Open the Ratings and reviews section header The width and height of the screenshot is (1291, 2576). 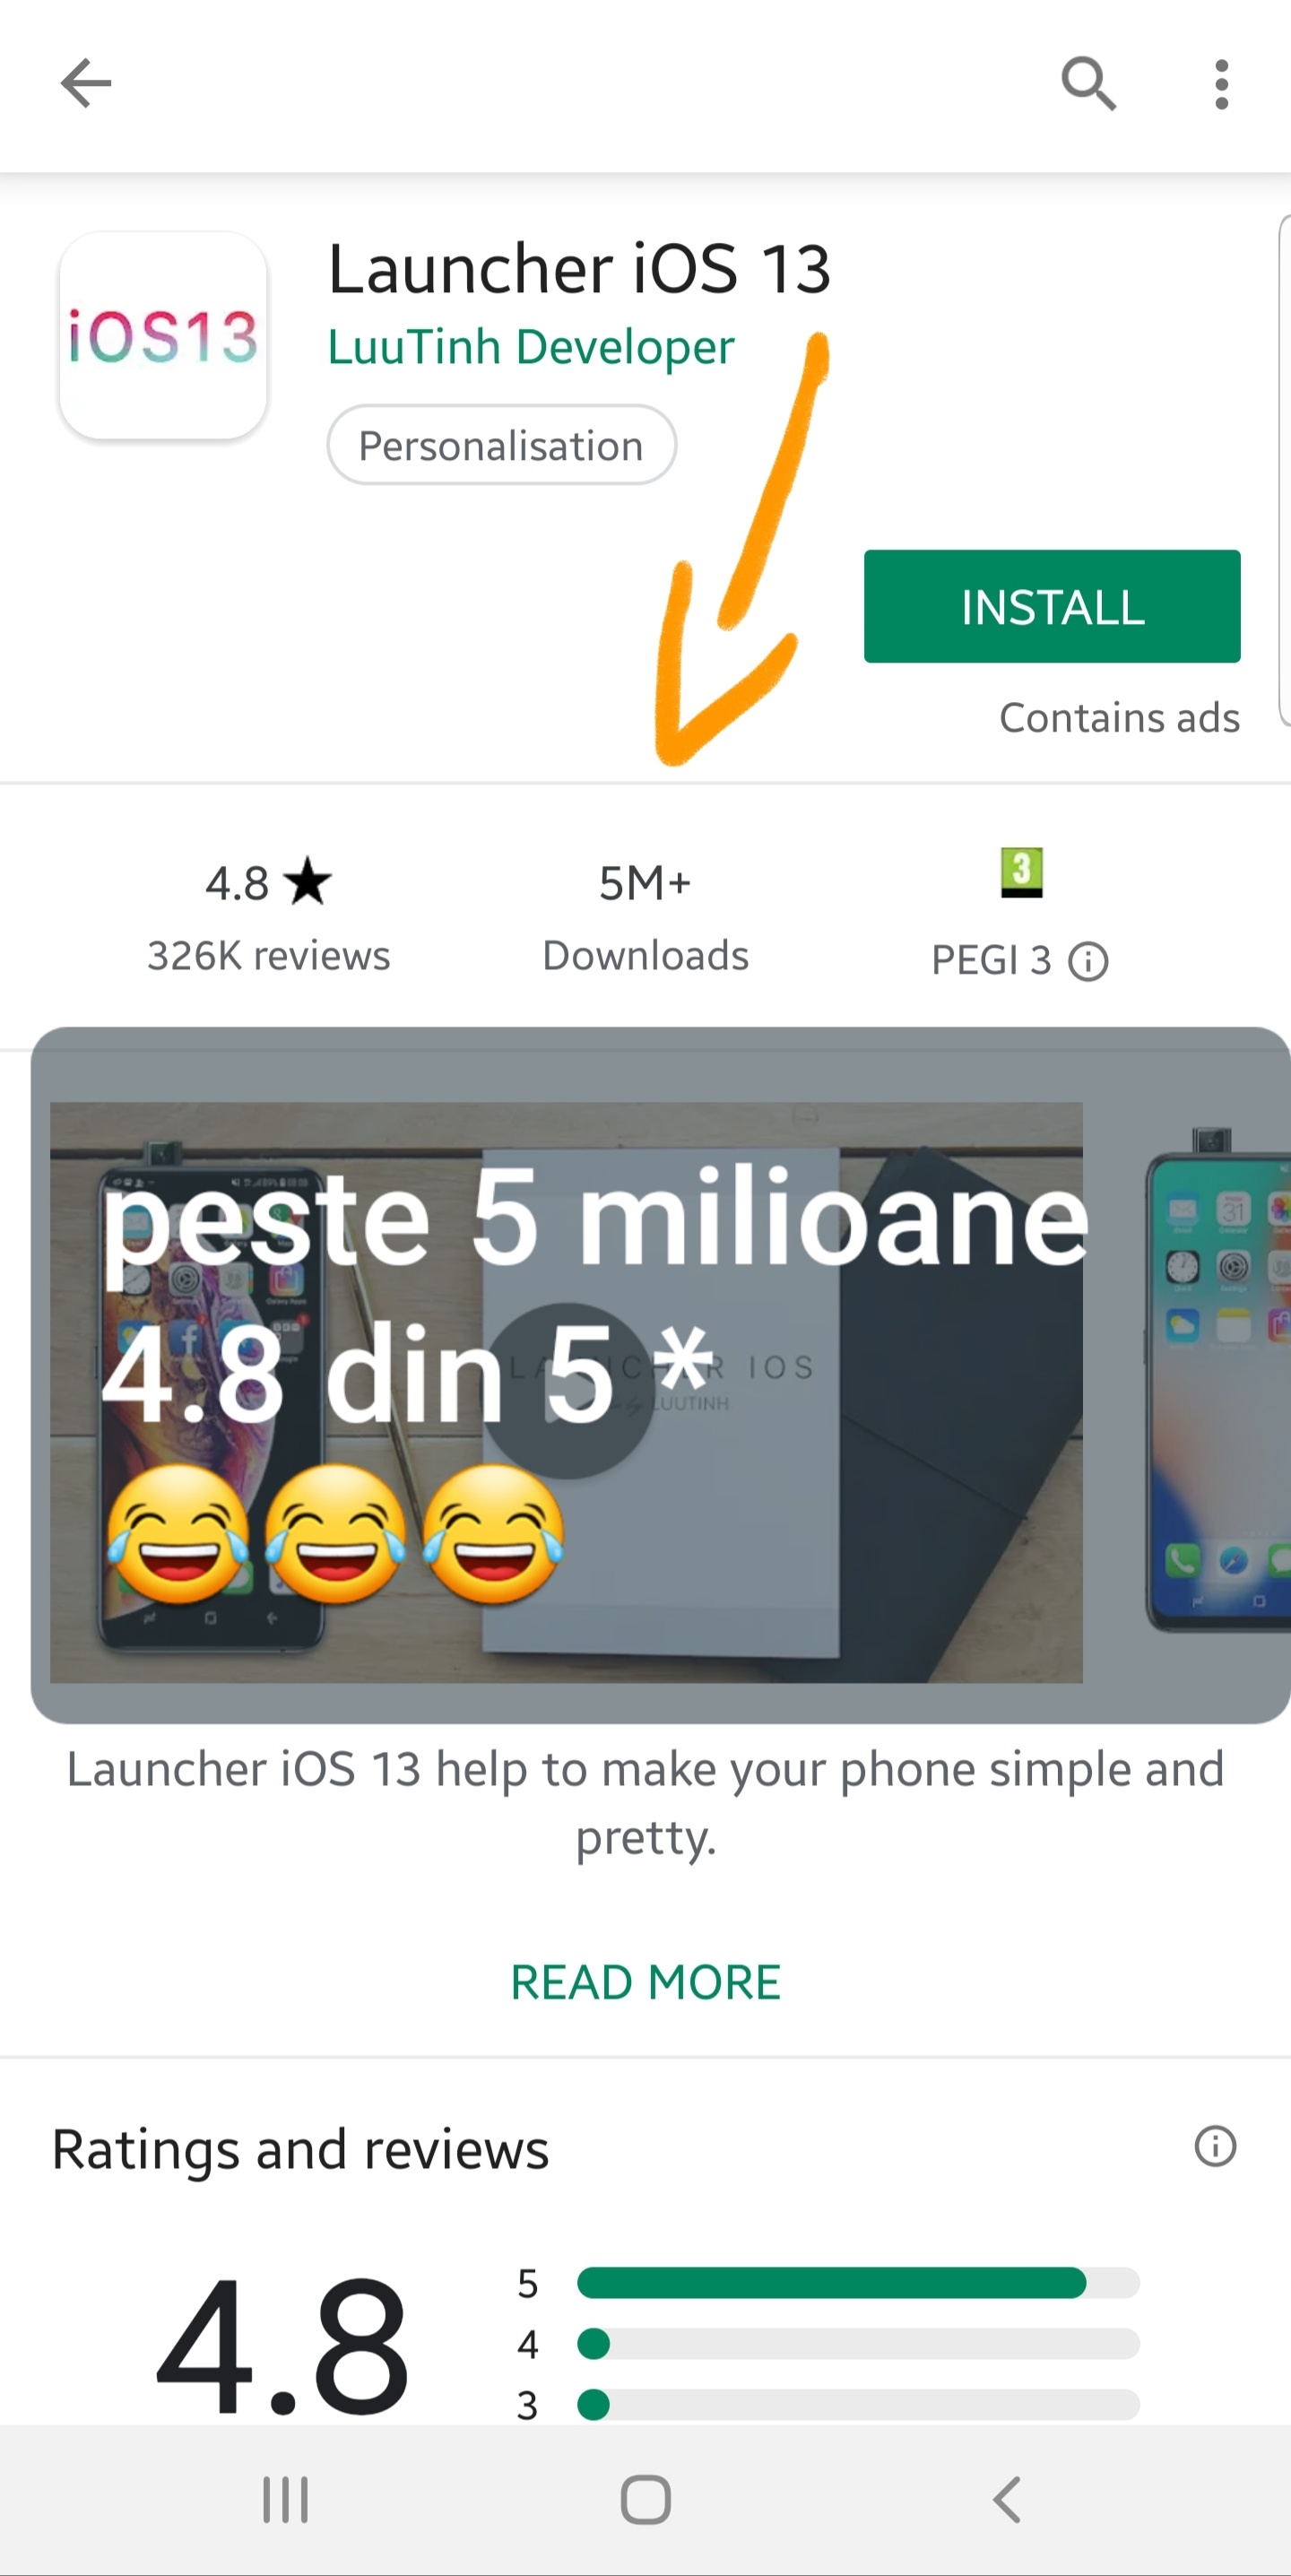(300, 2149)
